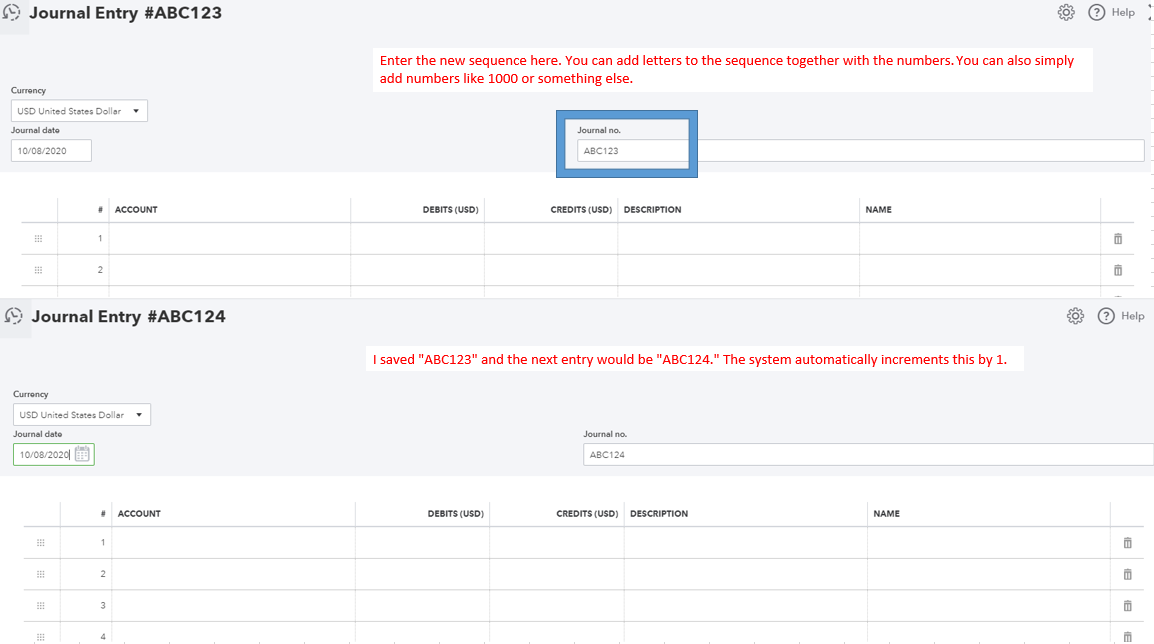Delete row 4 in the ABC124 journal table
Image resolution: width=1154 pixels, height=644 pixels.
(1128, 637)
